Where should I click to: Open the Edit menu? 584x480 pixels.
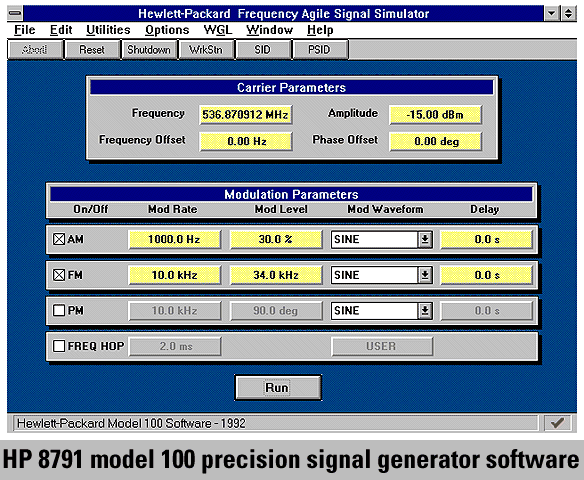[61, 30]
